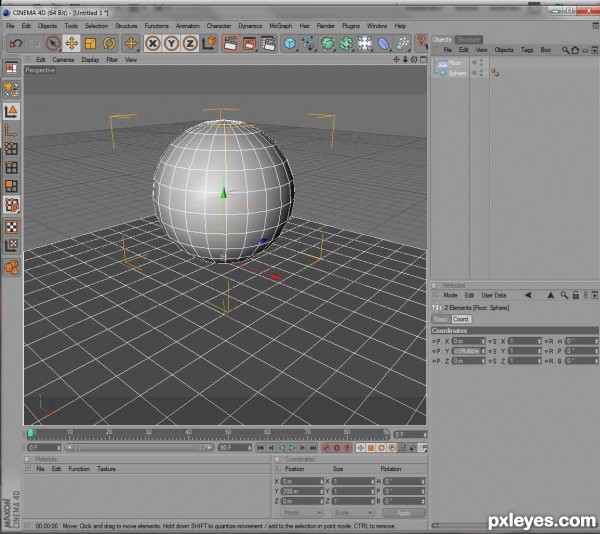Activate the Scale tool
The height and width of the screenshot is (534, 600).
tap(90, 44)
